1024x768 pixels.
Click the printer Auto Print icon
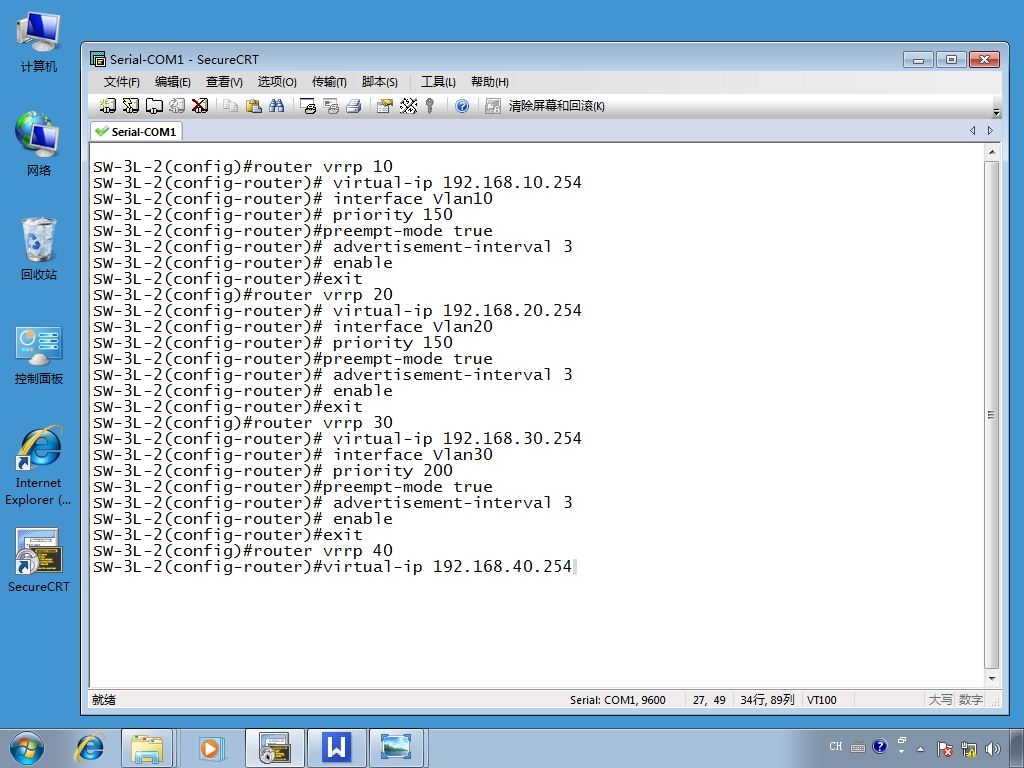pyautogui.click(x=353, y=106)
